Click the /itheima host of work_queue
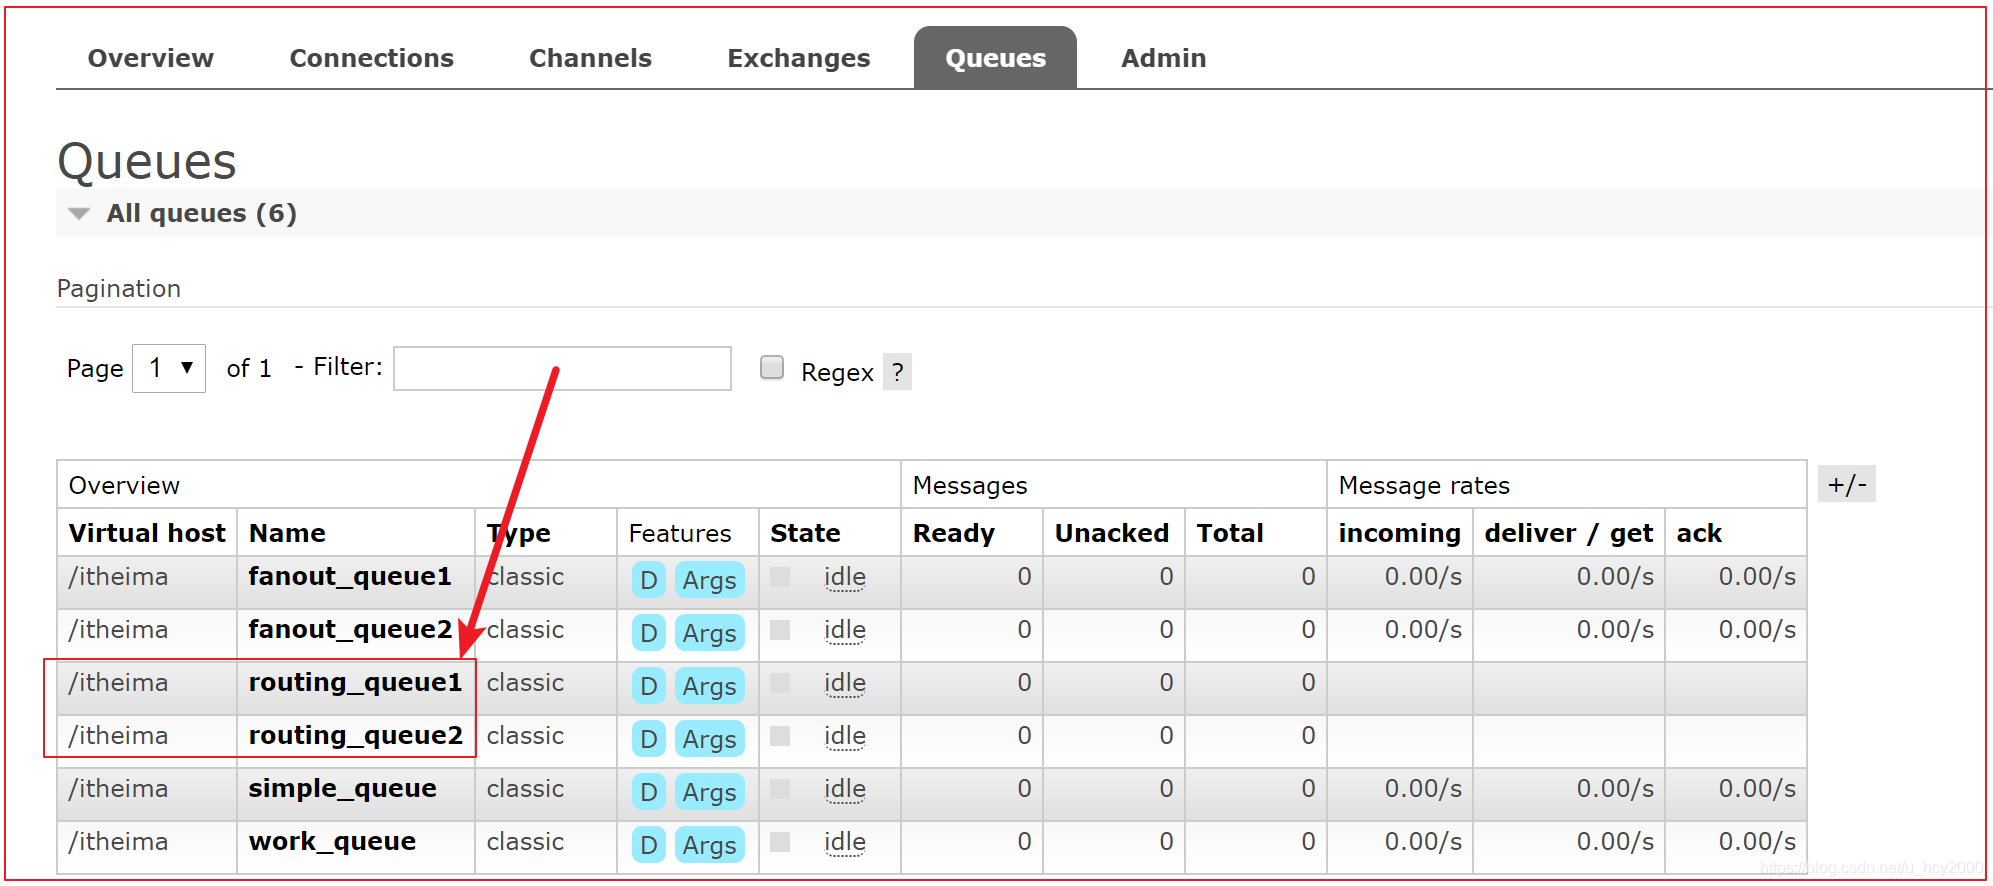 coord(118,842)
